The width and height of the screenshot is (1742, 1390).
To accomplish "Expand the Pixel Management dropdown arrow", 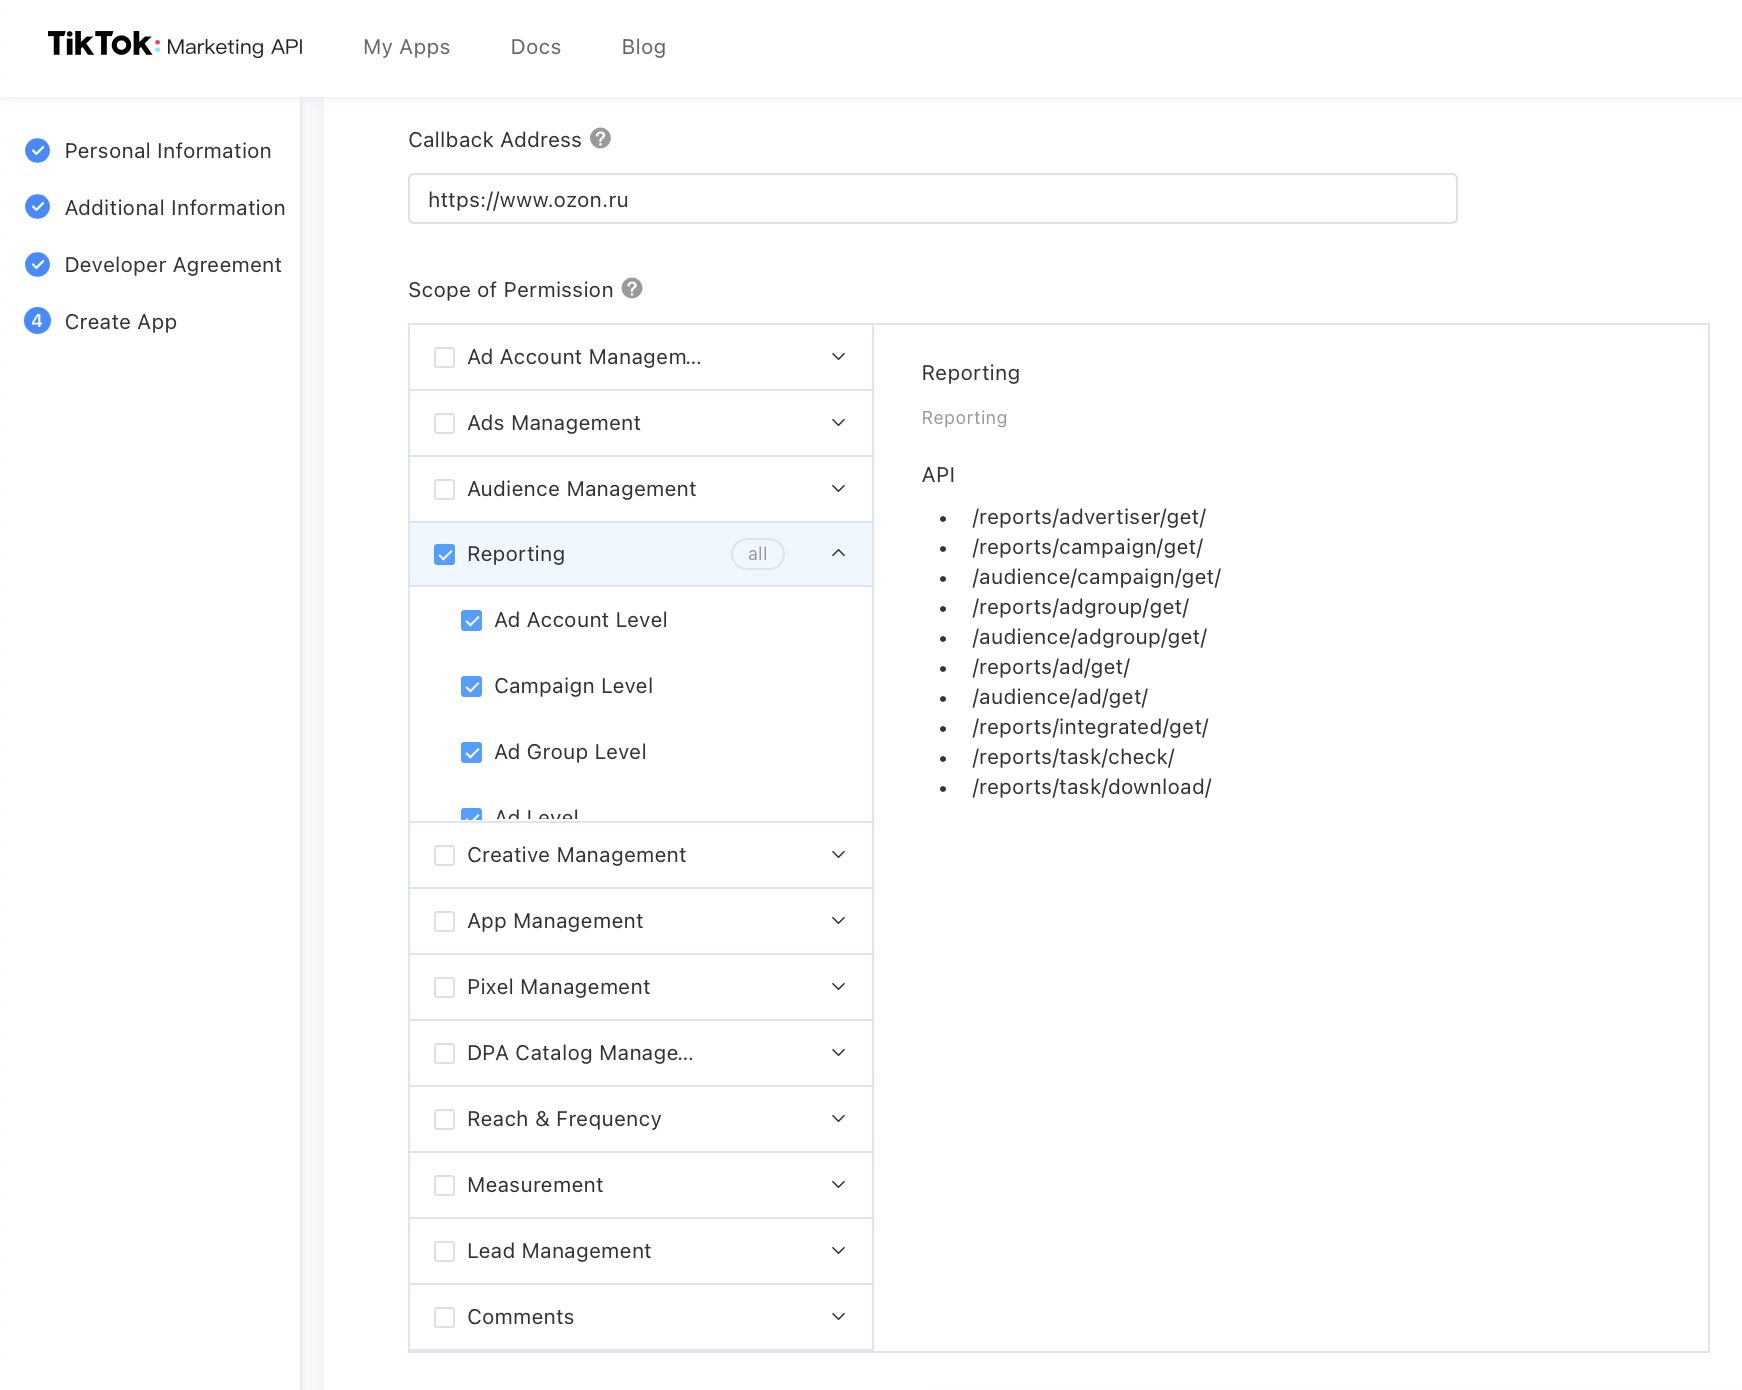I will (x=838, y=986).
